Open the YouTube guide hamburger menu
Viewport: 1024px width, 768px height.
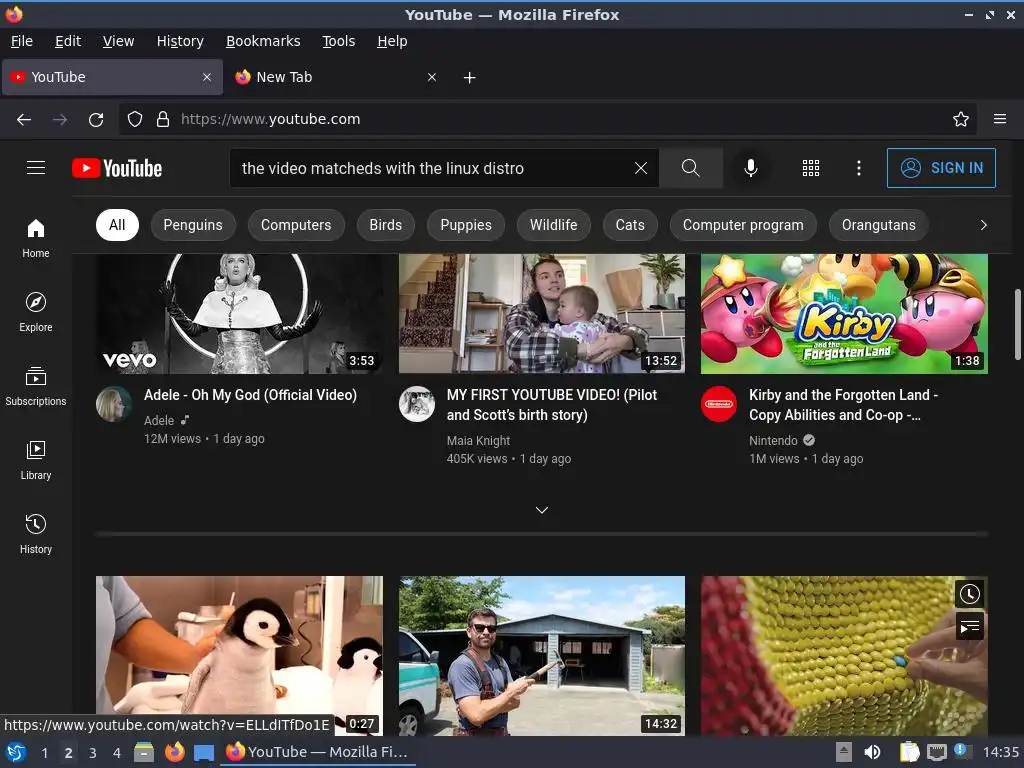pos(36,168)
